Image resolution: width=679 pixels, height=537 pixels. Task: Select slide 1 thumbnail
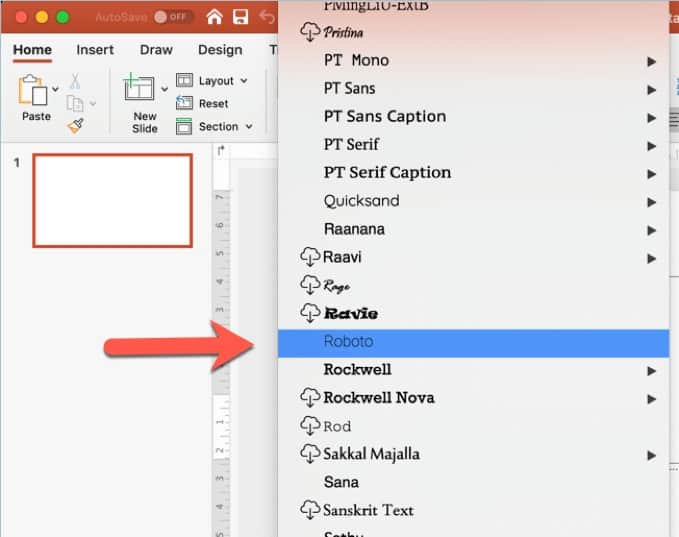coord(113,201)
